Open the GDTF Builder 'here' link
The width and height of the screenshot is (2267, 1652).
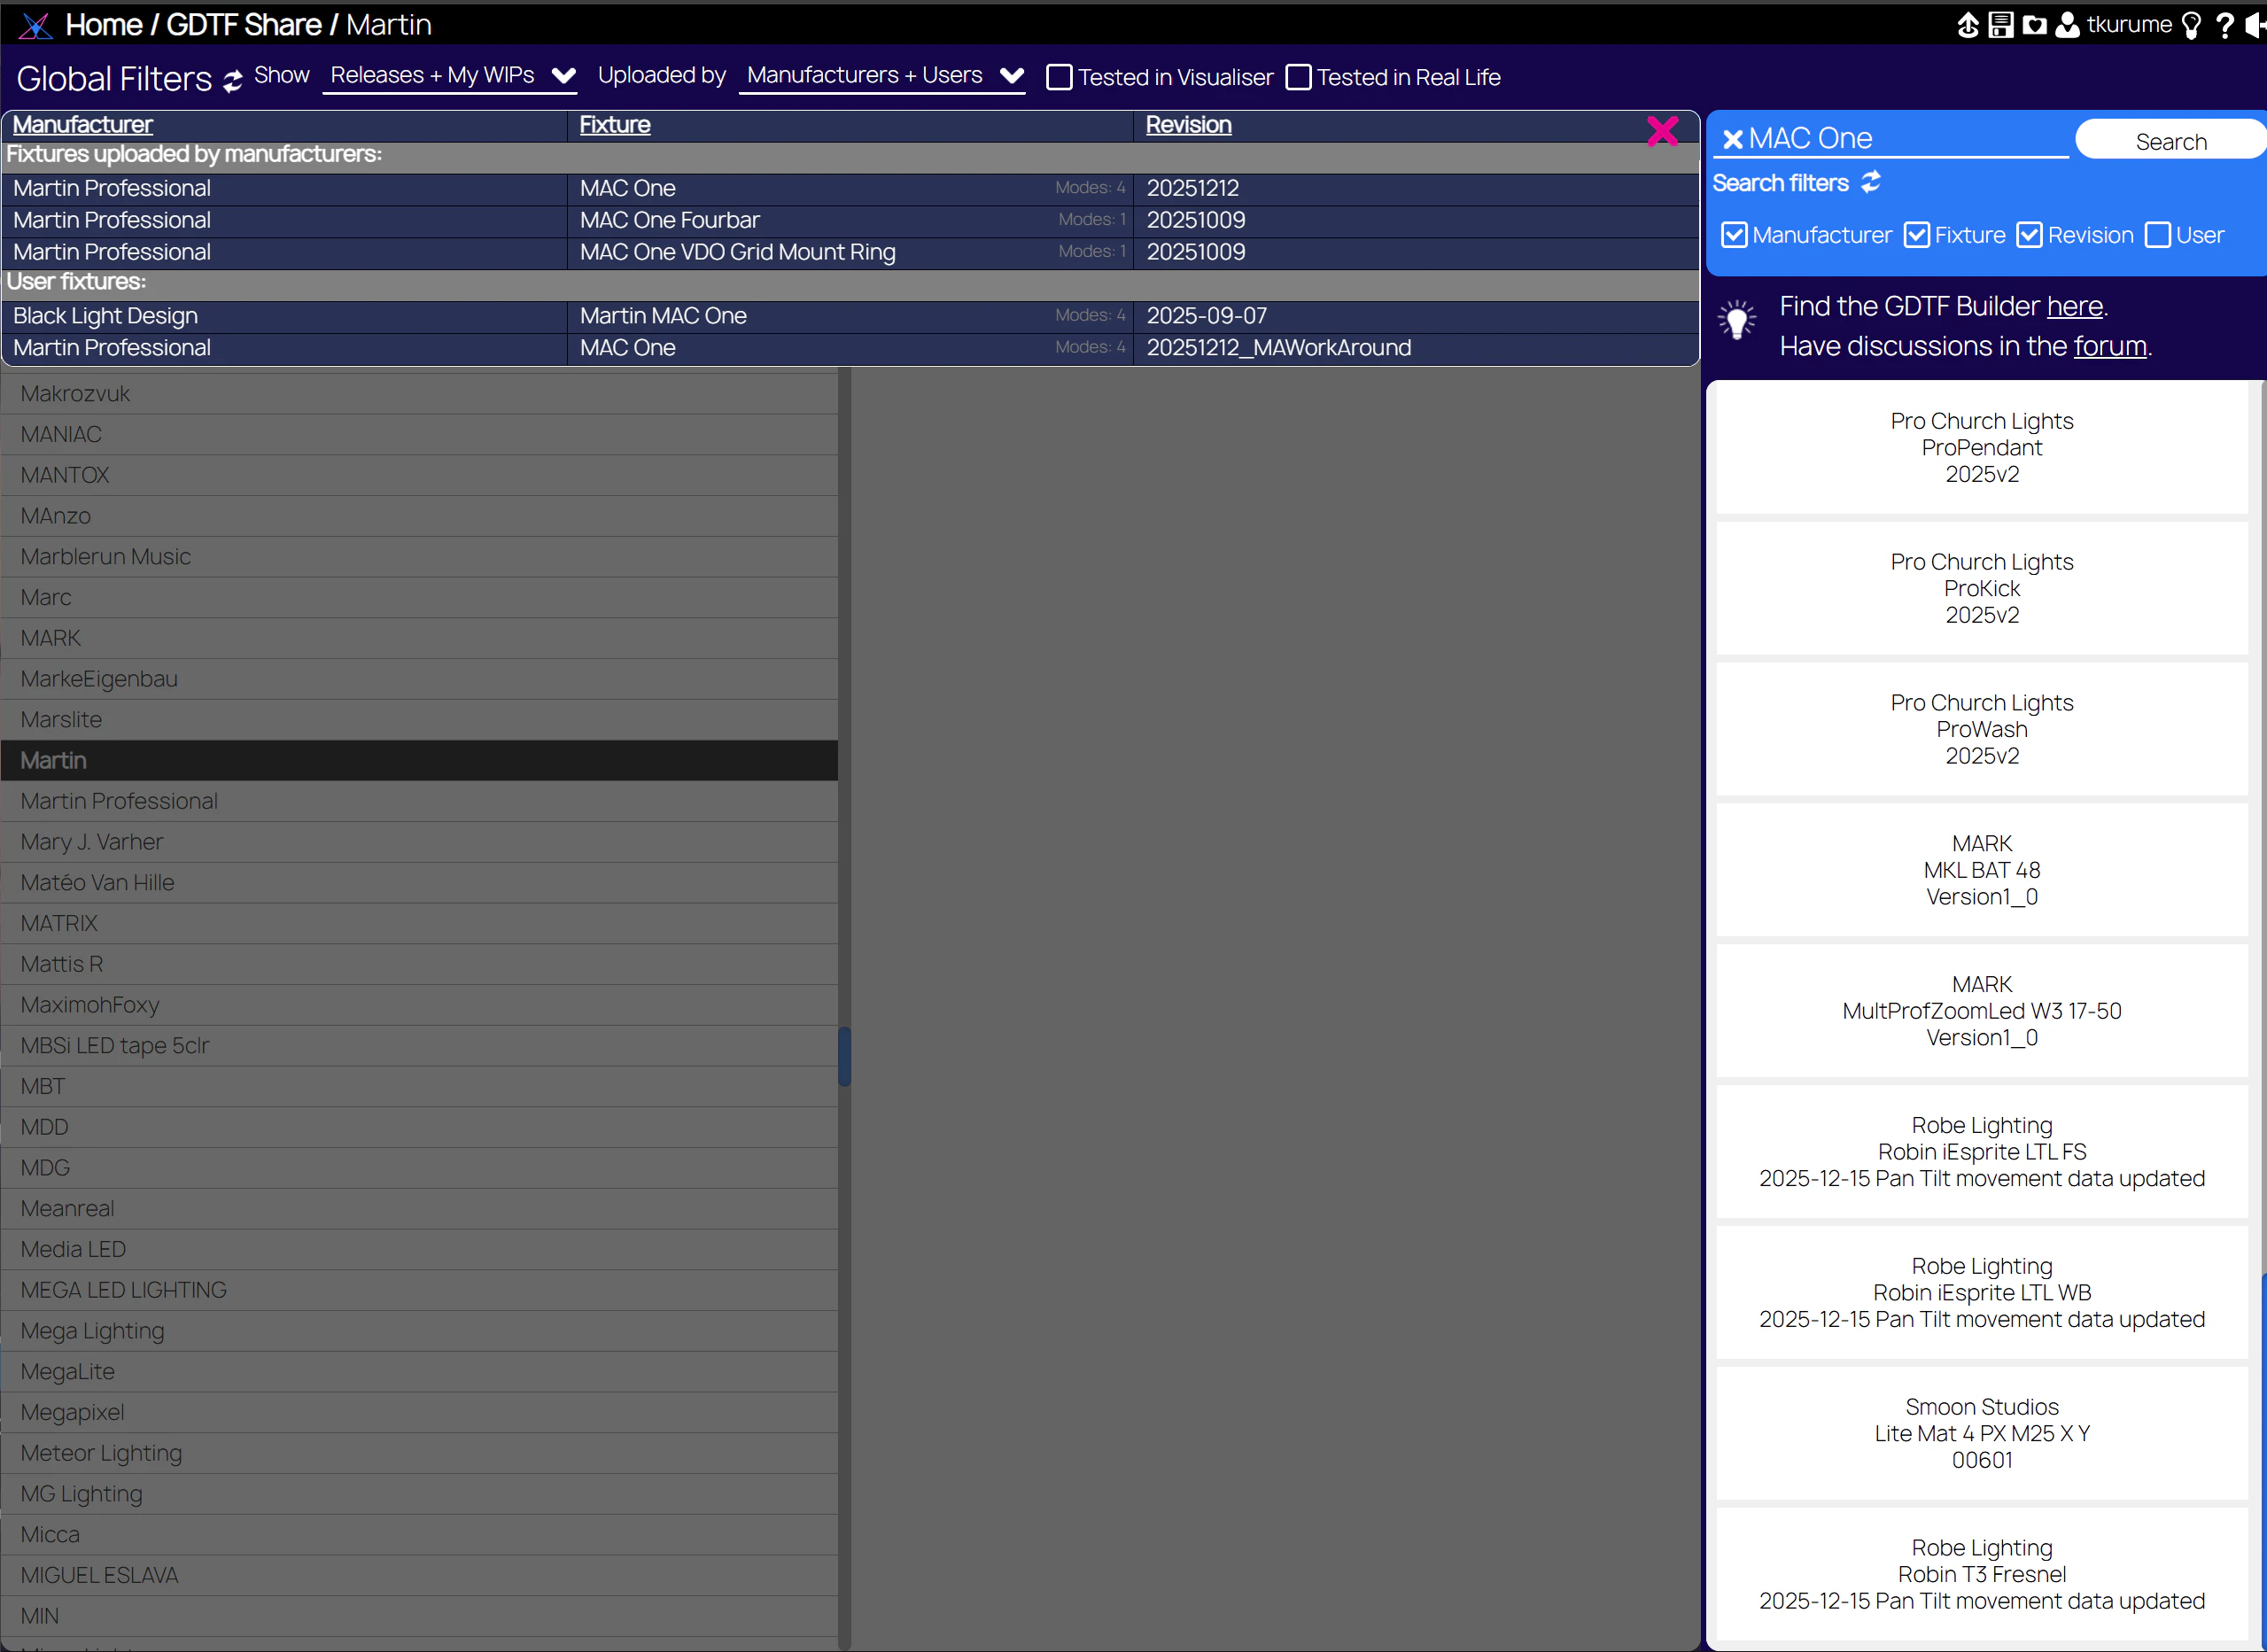point(2074,306)
